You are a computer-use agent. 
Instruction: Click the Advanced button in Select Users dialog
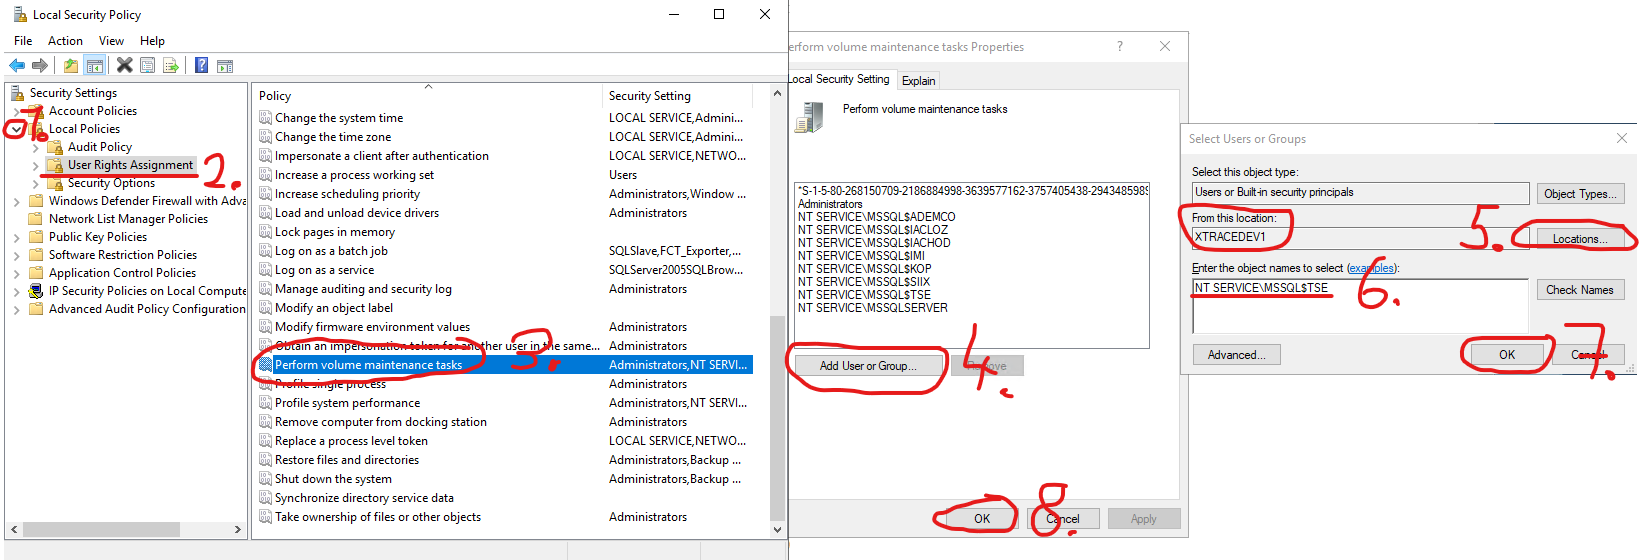1236,355
